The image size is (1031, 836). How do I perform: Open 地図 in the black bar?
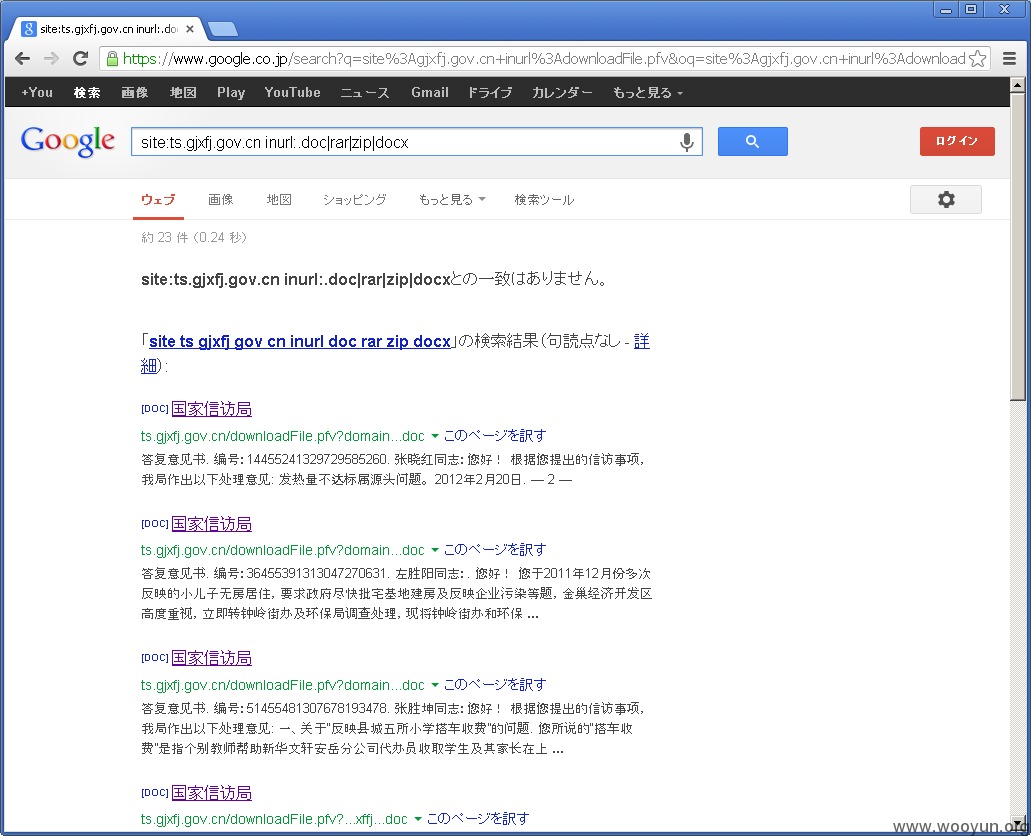[183, 93]
